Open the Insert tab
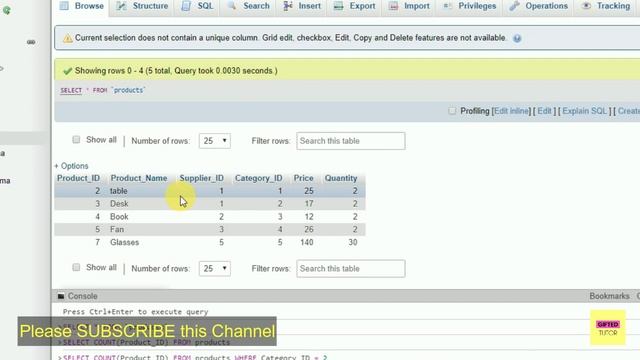The height and width of the screenshot is (360, 640). pos(302,6)
